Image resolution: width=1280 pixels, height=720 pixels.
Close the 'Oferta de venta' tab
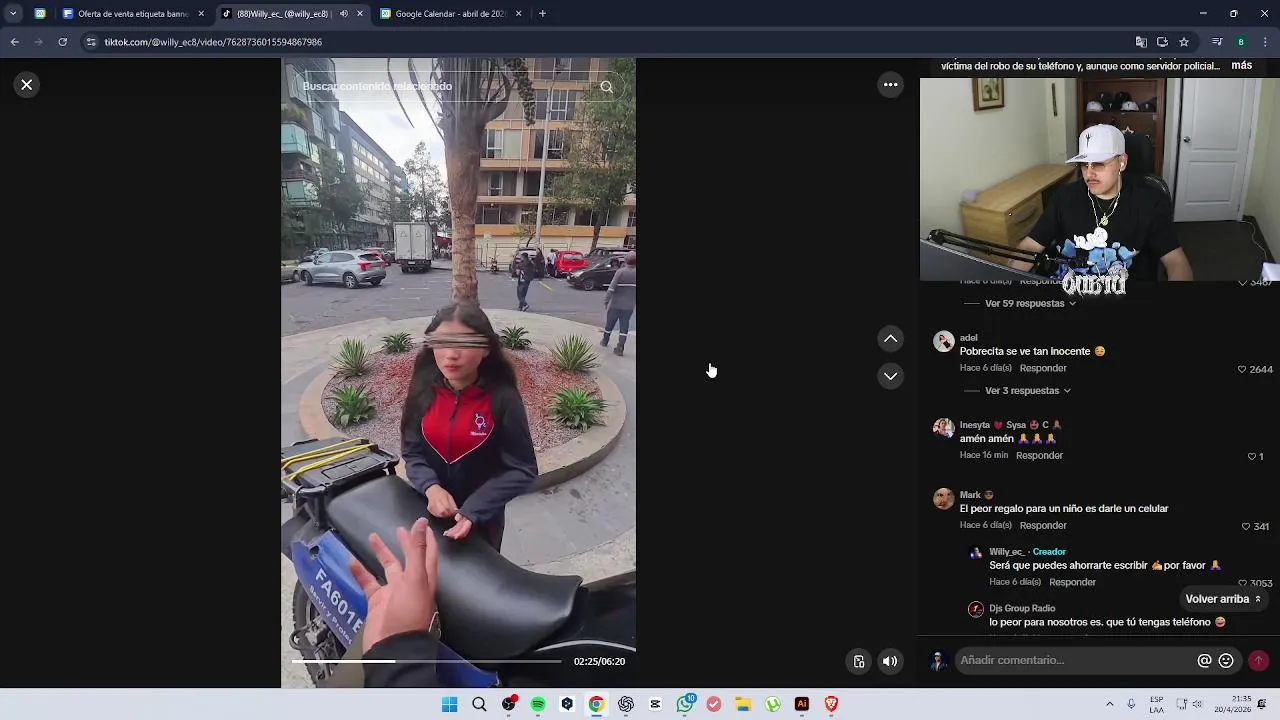pos(201,14)
